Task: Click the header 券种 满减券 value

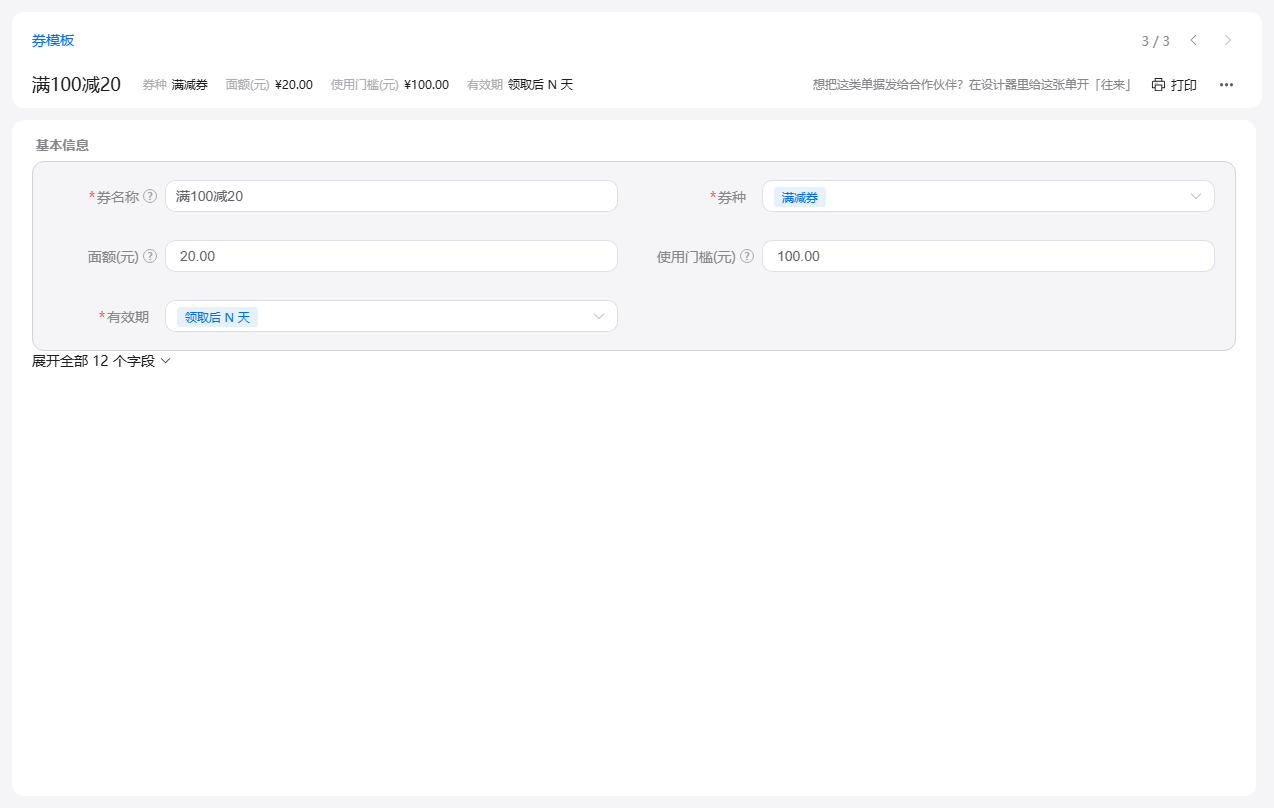Action: 189,85
